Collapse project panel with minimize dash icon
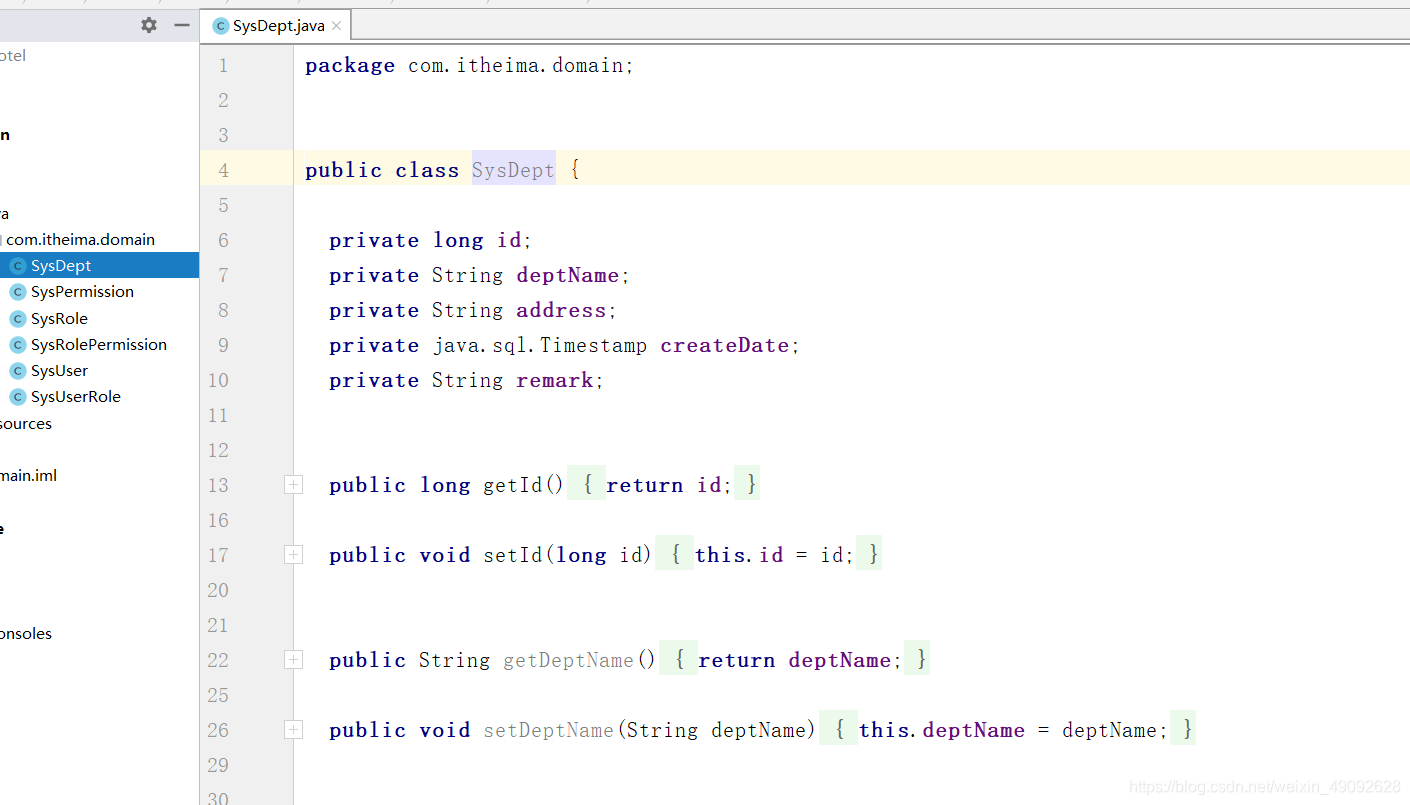 point(182,25)
